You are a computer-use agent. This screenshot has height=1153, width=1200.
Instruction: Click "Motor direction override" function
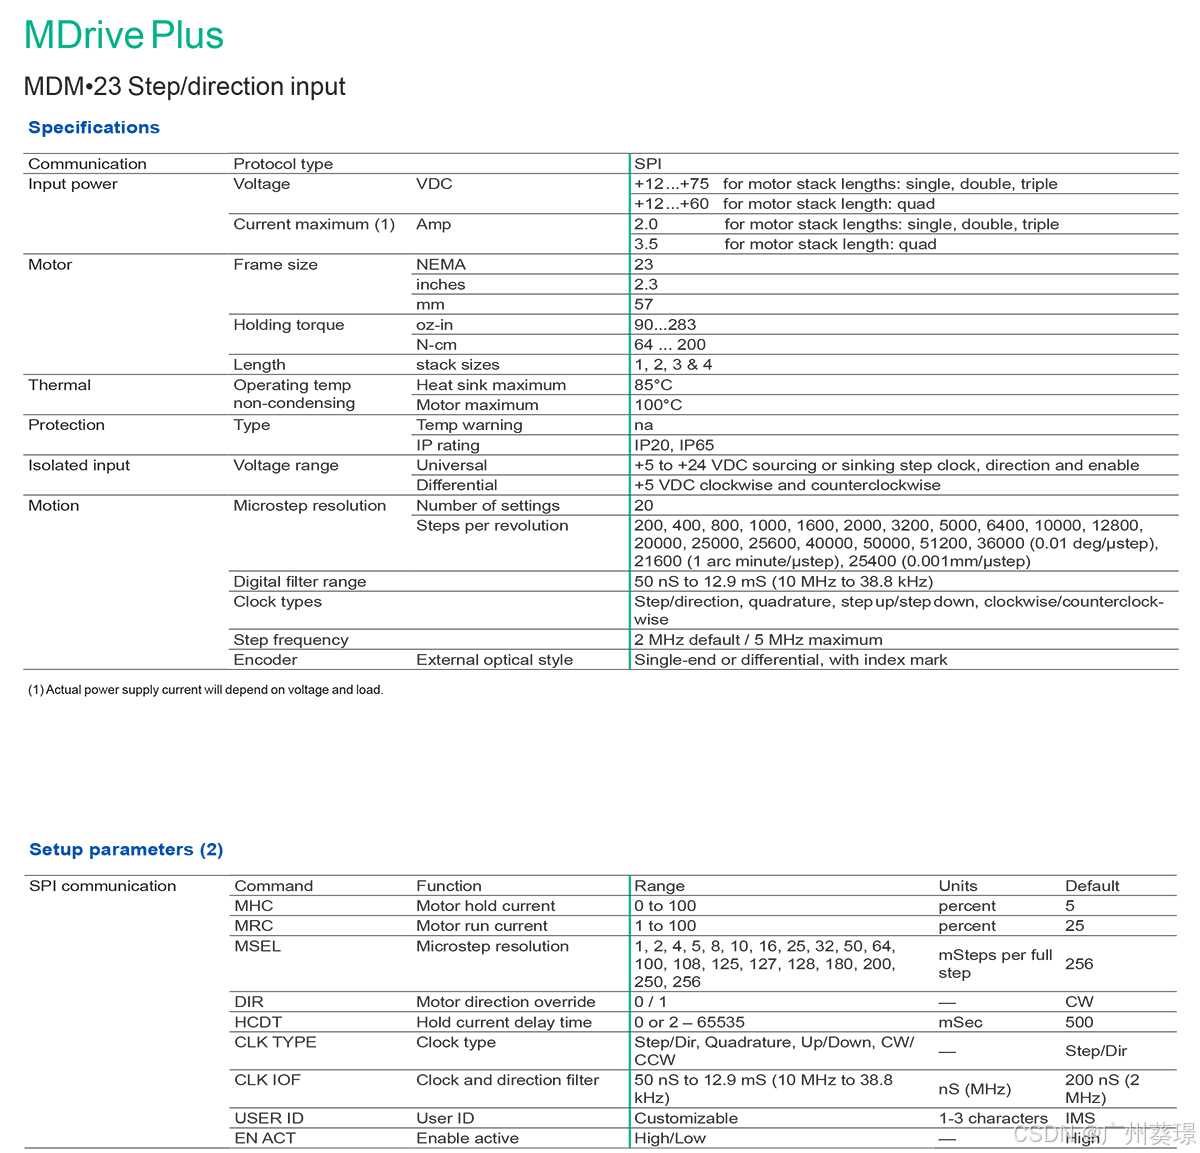point(506,1002)
